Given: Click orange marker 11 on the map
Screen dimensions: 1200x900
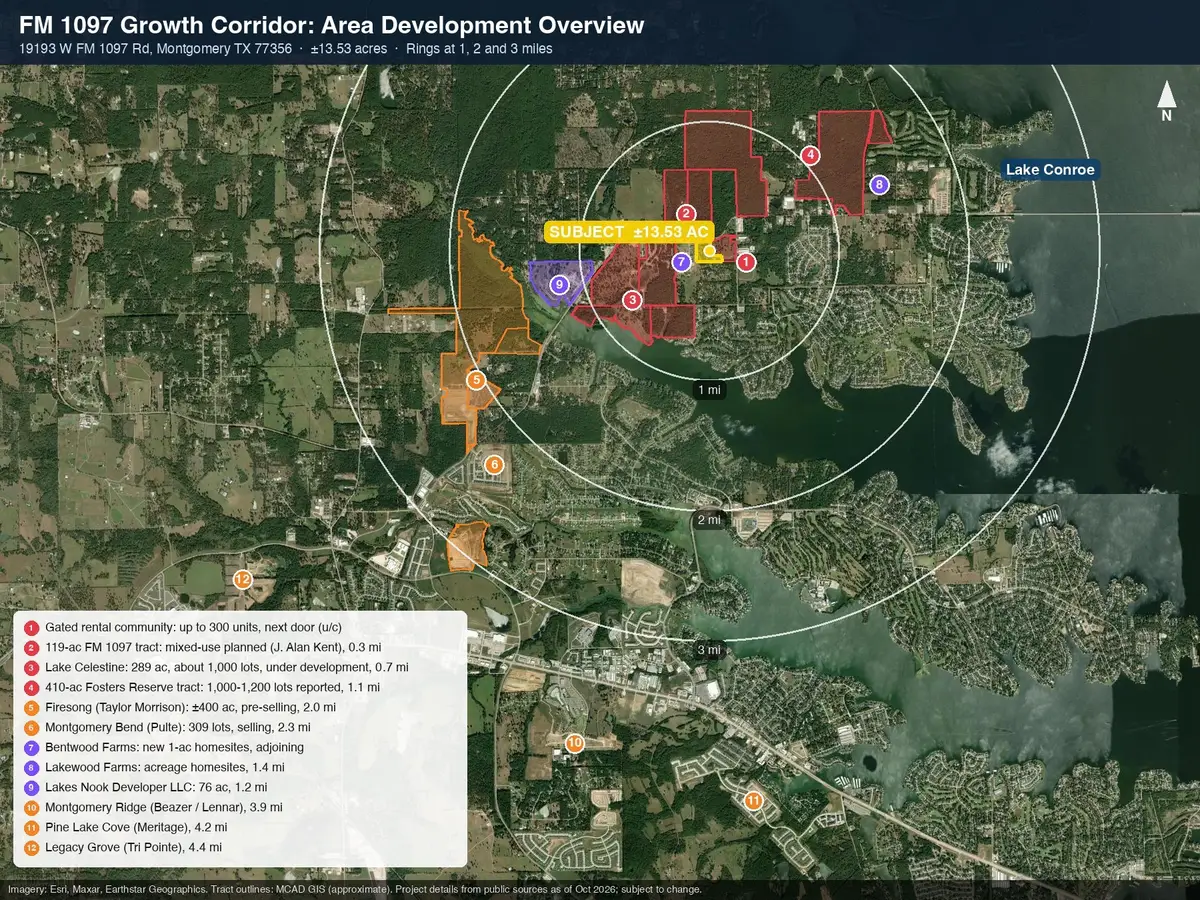Looking at the screenshot, I should pos(753,800).
